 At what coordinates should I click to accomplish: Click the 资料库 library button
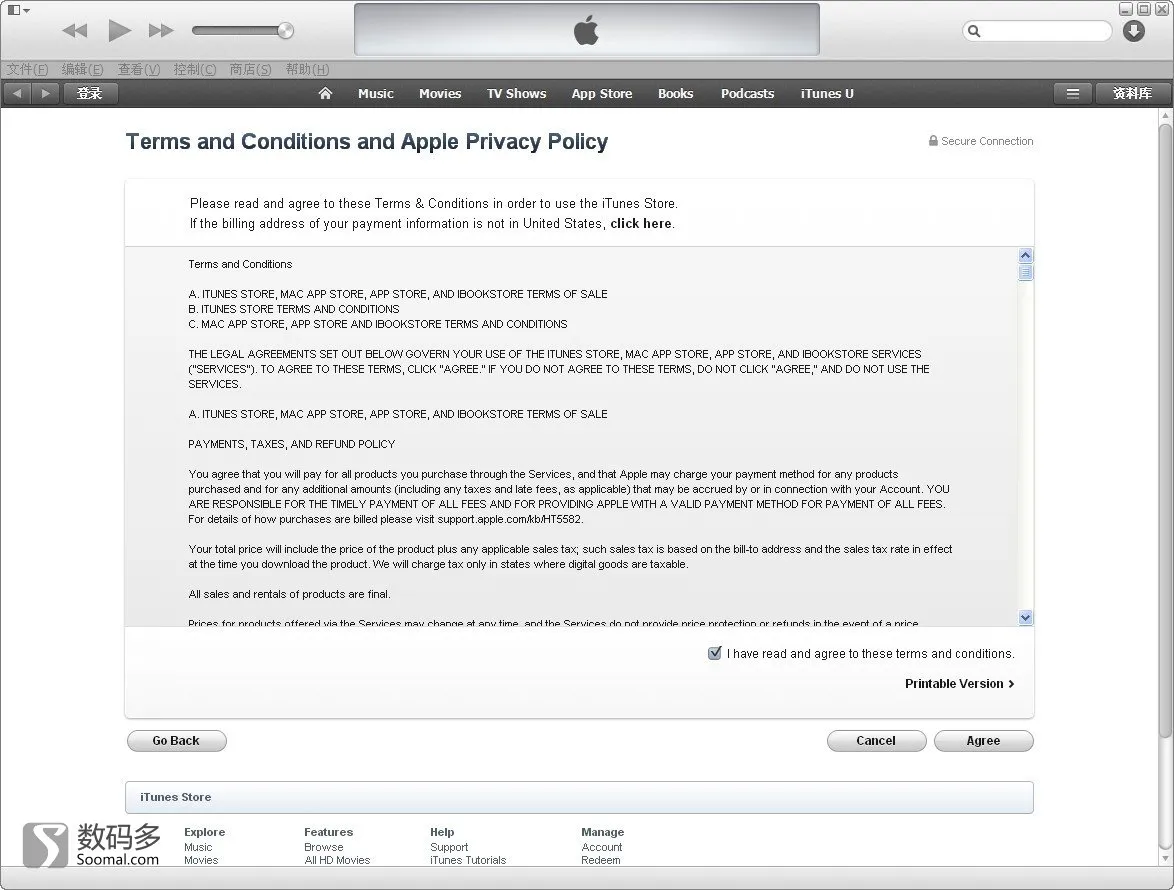pyautogui.click(x=1132, y=94)
